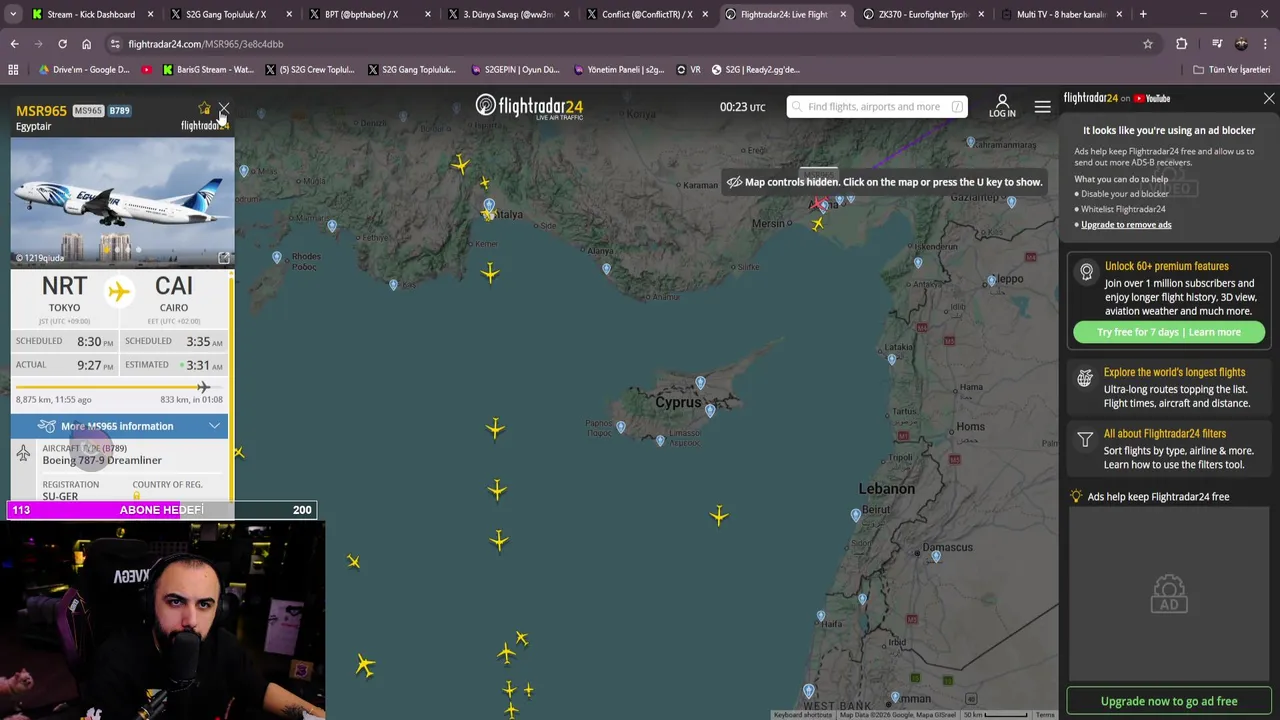Screen dimensions: 1280x720
Task: Click the B789 aircraft type badge
Action: [119, 110]
